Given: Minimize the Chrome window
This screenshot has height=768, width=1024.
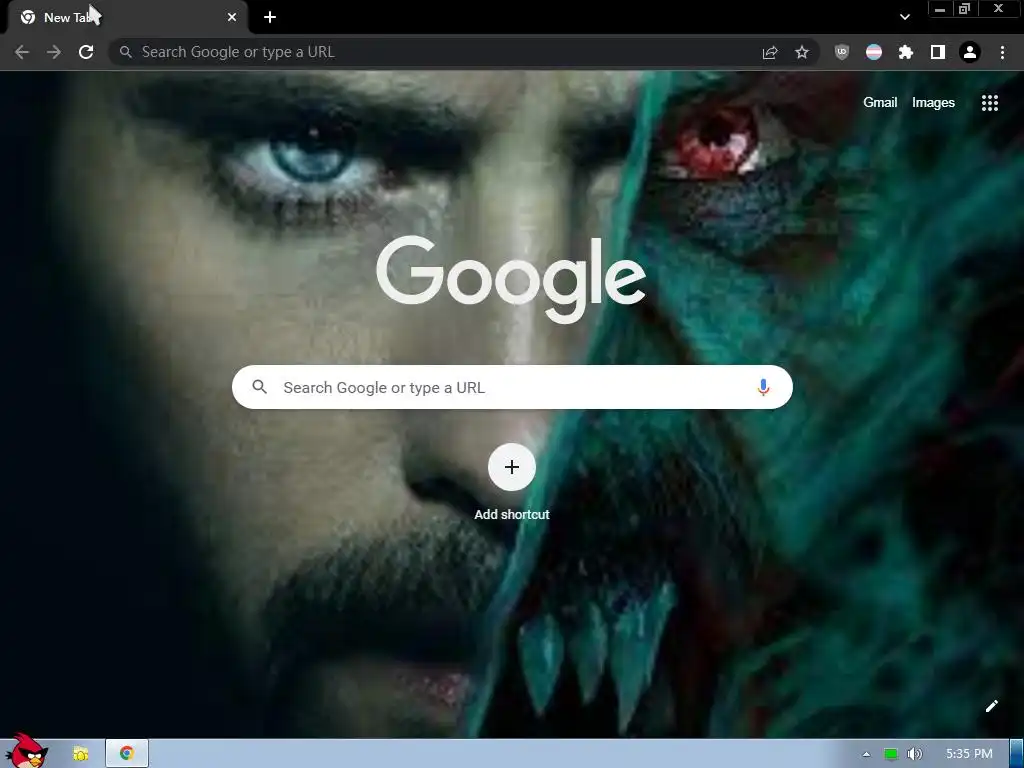Looking at the screenshot, I should [x=940, y=9].
